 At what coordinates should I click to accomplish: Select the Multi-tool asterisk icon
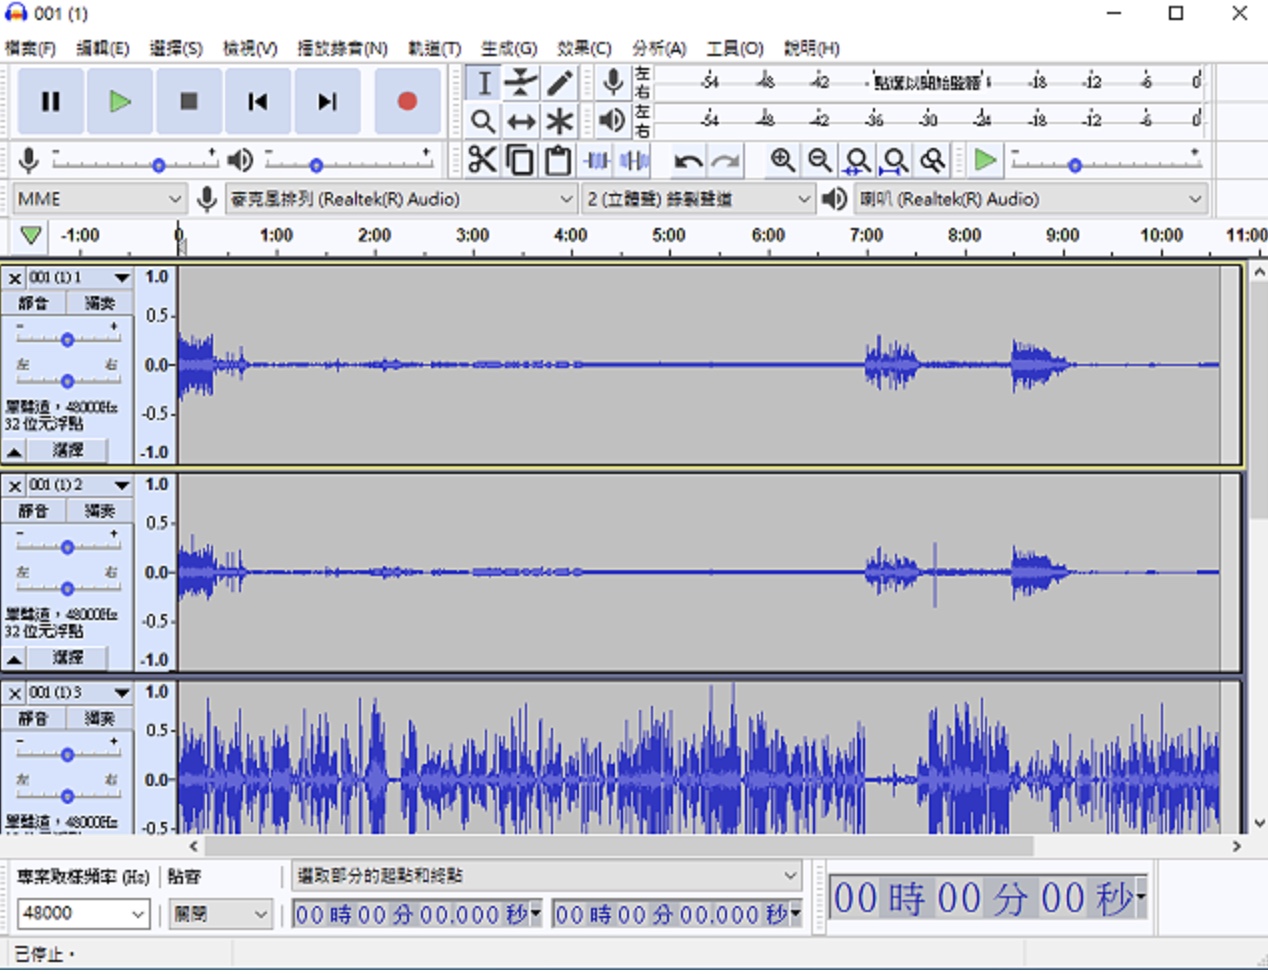pyautogui.click(x=559, y=121)
